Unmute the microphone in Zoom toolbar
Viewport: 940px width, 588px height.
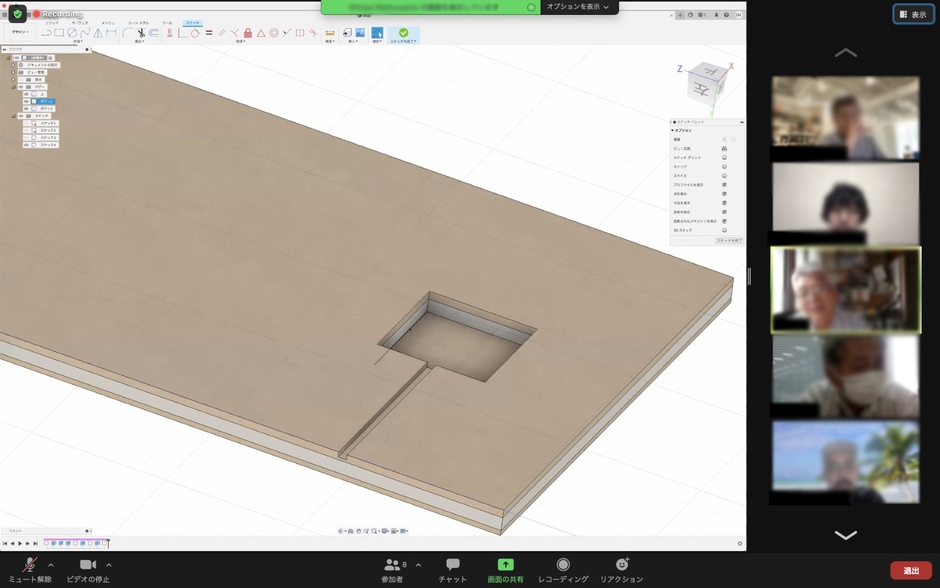[30, 566]
